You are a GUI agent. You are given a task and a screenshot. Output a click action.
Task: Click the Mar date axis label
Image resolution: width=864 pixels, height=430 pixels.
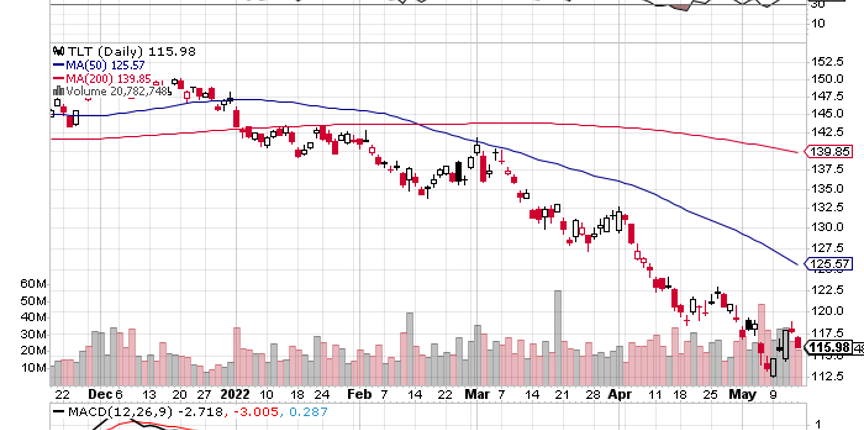click(x=477, y=395)
